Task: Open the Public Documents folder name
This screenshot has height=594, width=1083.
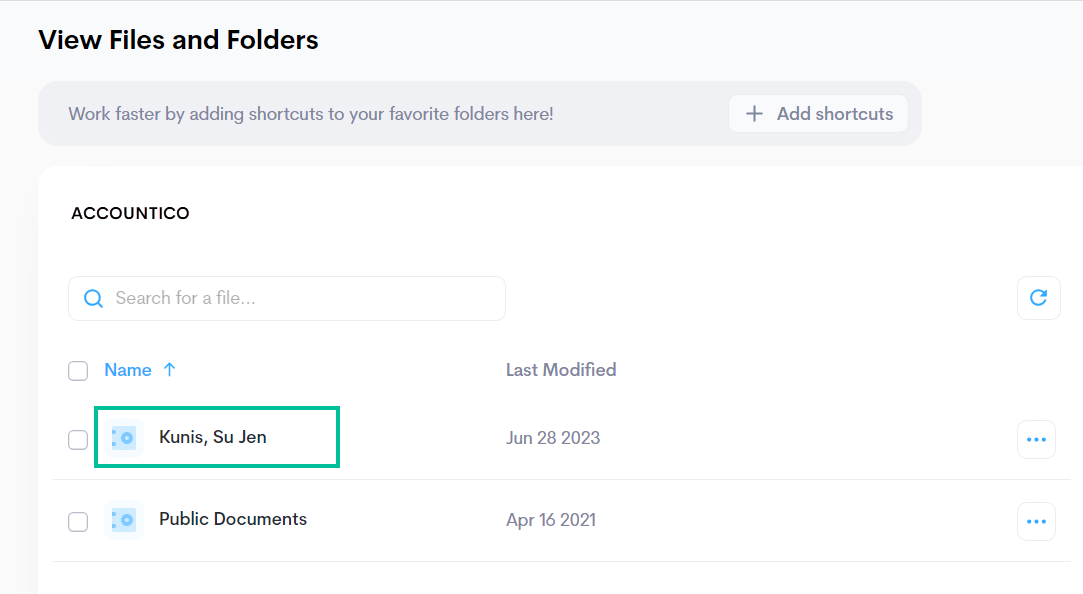Action: tap(233, 519)
